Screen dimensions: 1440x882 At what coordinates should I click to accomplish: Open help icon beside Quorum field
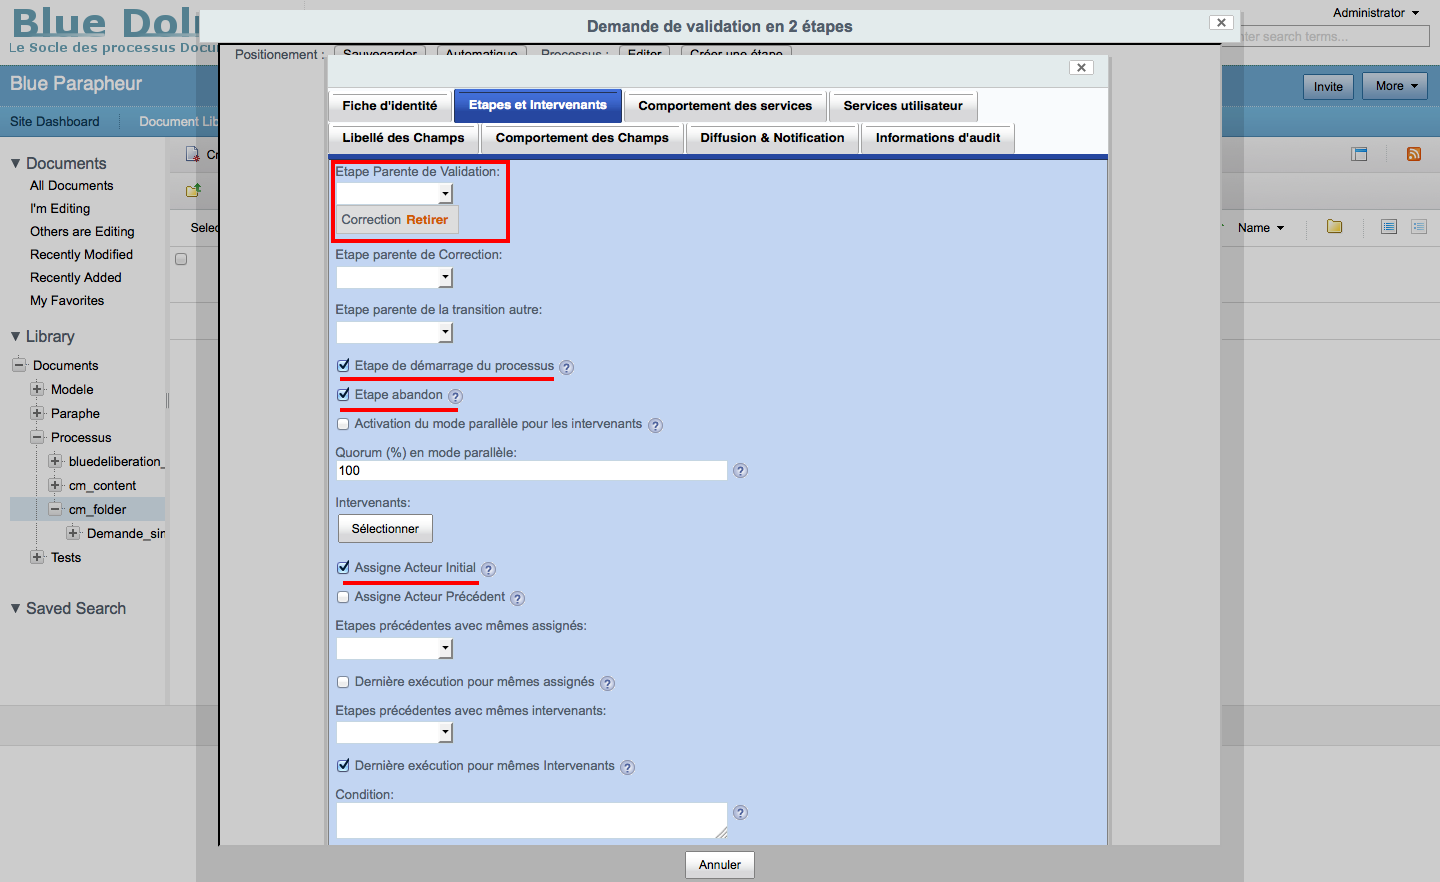(x=740, y=470)
